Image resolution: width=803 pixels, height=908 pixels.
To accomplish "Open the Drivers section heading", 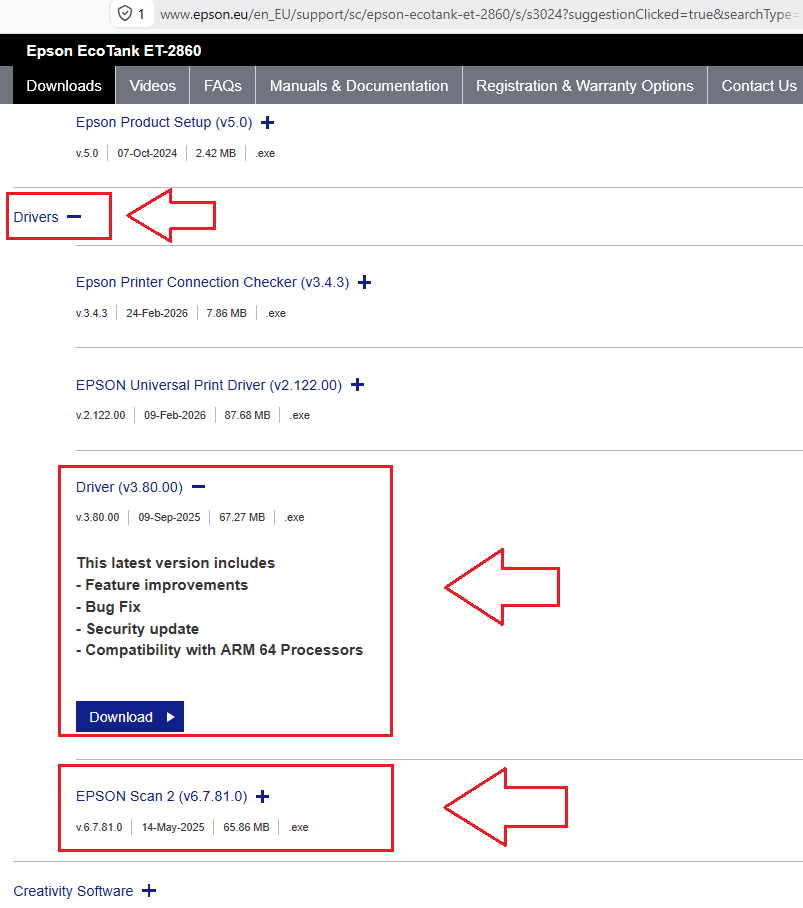I will tap(36, 217).
